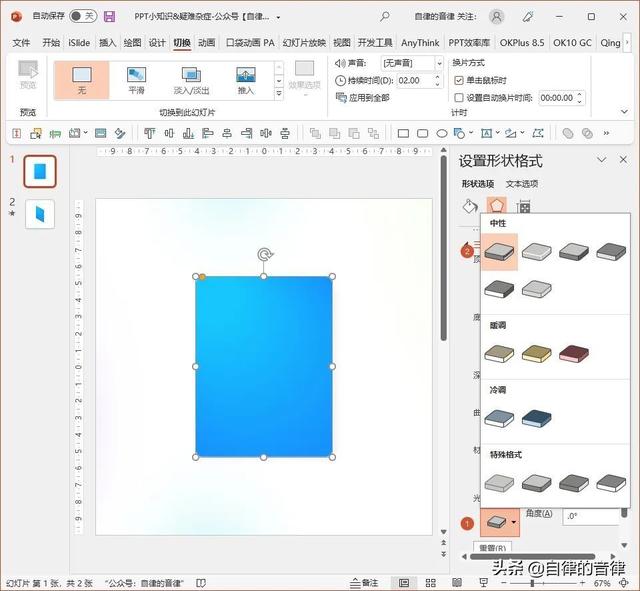Select the dark red warm material preset

573,353
